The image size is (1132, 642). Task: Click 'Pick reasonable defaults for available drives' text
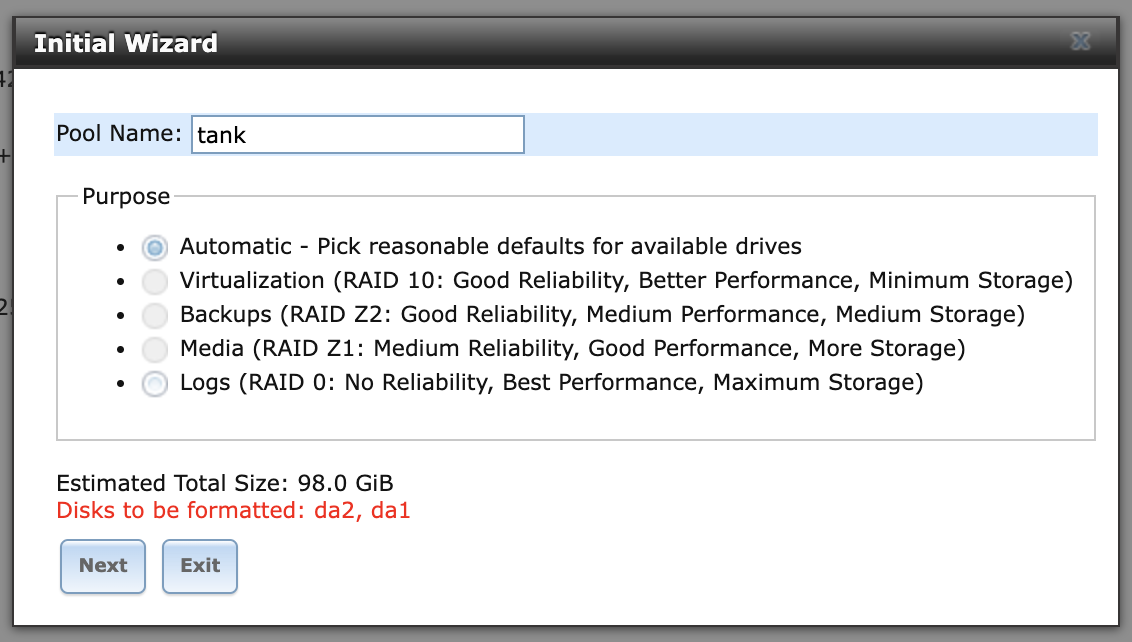[559, 246]
